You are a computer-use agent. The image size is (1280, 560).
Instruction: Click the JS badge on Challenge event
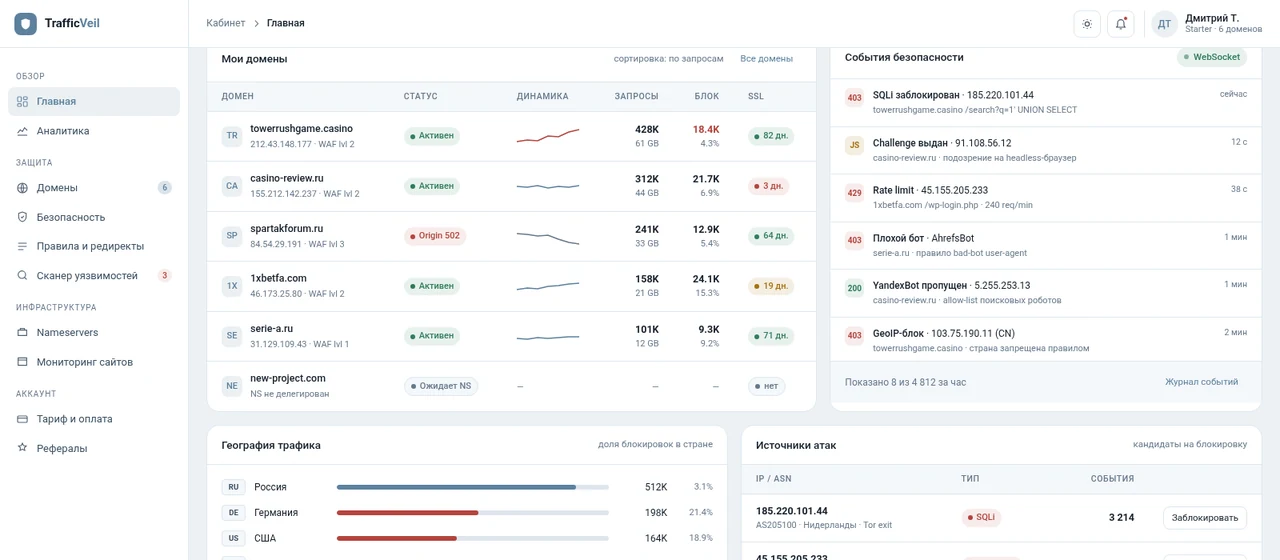pos(854,145)
